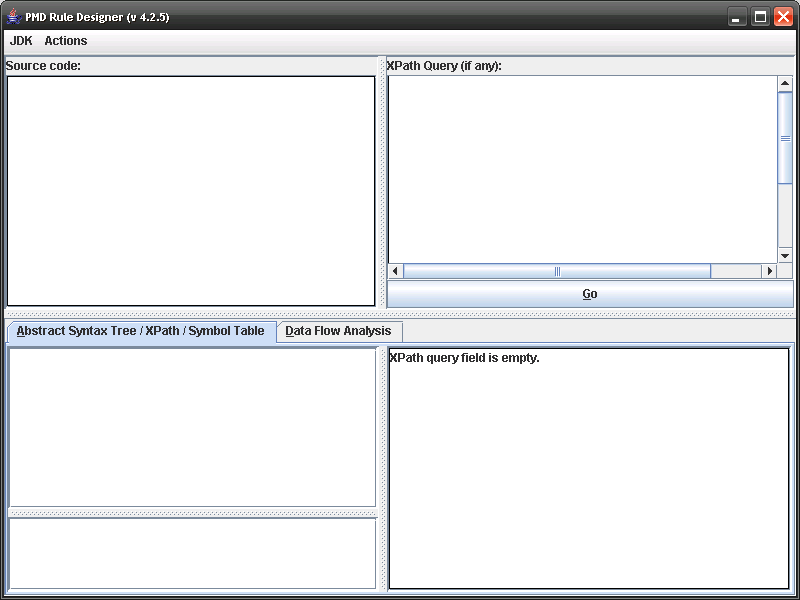Viewport: 800px width, 600px height.
Task: Click the XPath query field is empty message
Action: [x=463, y=357]
